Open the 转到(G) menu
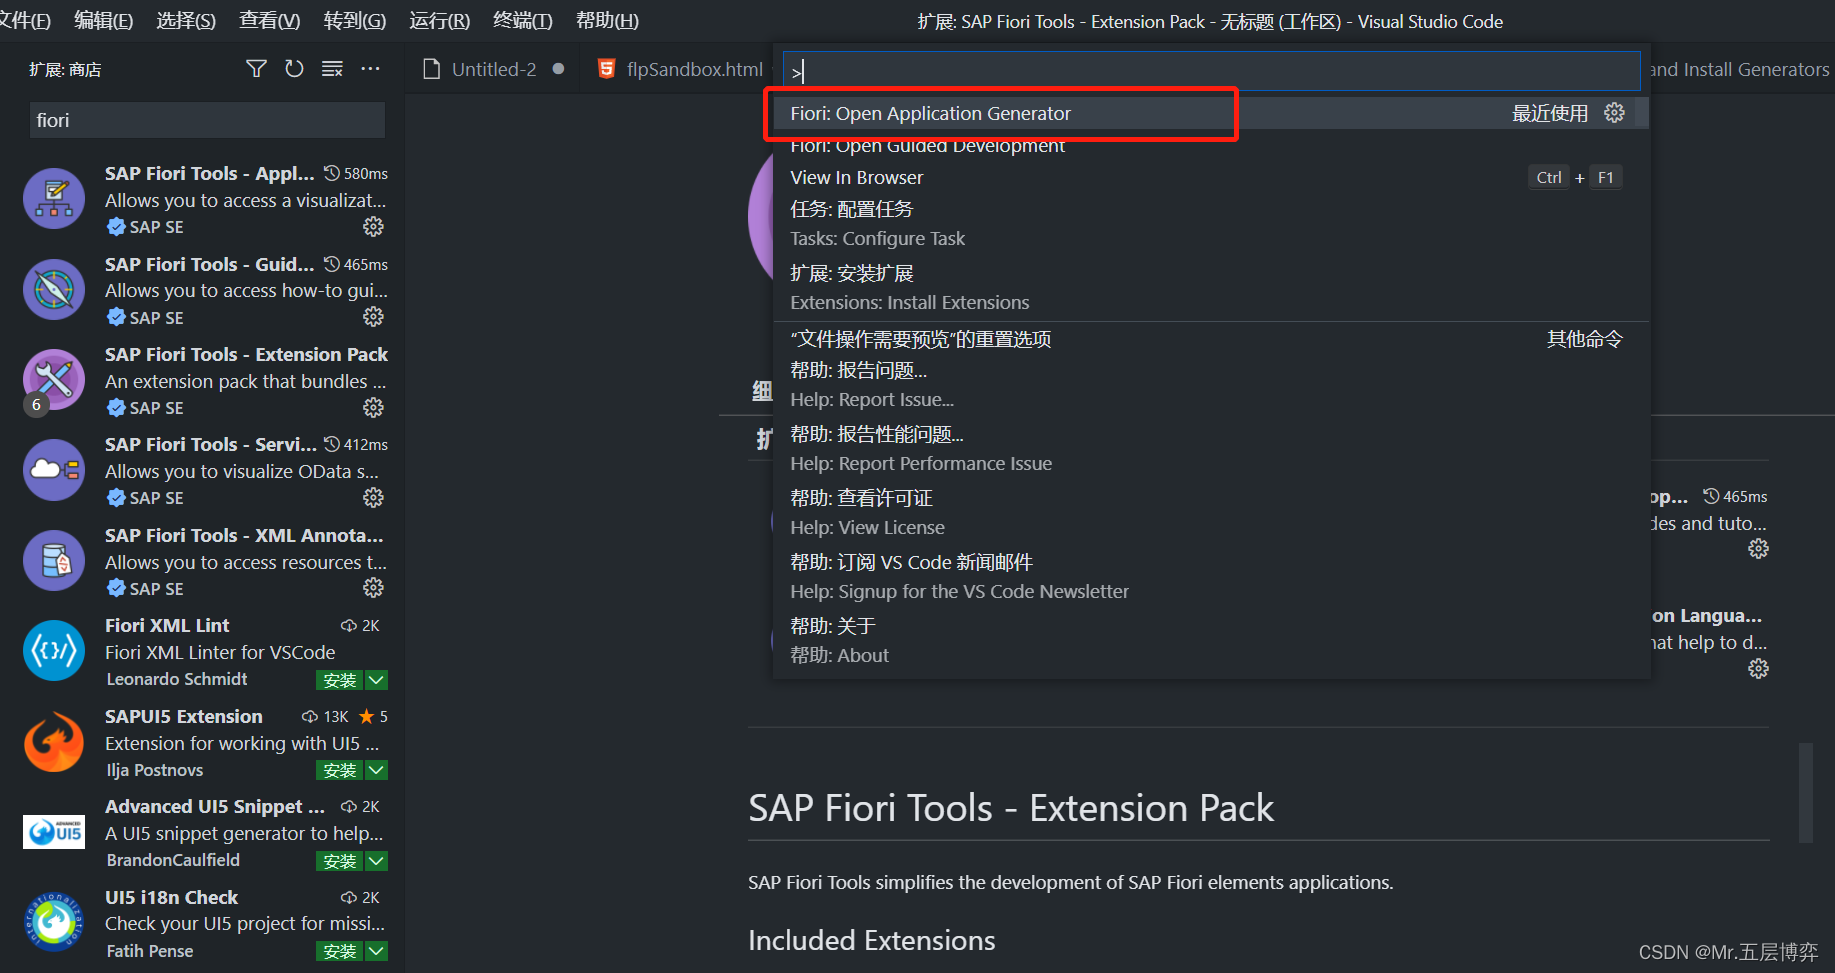This screenshot has width=1835, height=973. (355, 21)
